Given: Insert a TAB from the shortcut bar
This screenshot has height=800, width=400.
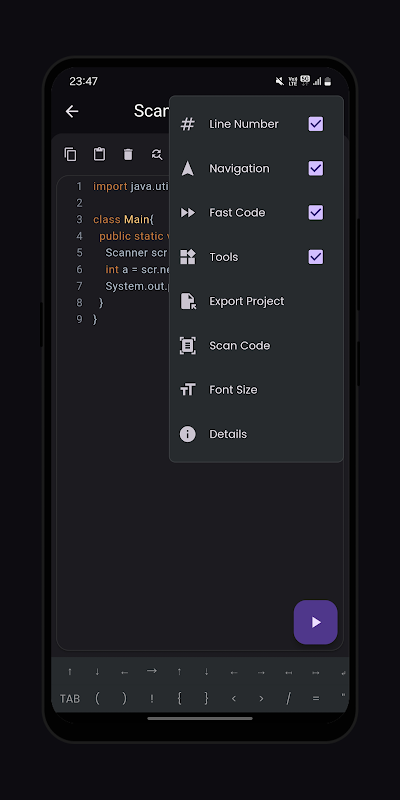Looking at the screenshot, I should (x=70, y=699).
